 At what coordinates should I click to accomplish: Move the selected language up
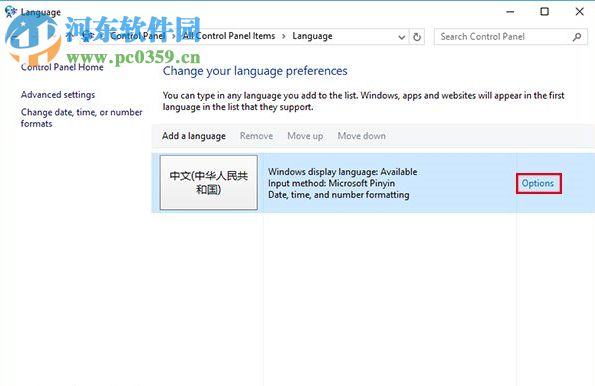coord(305,136)
